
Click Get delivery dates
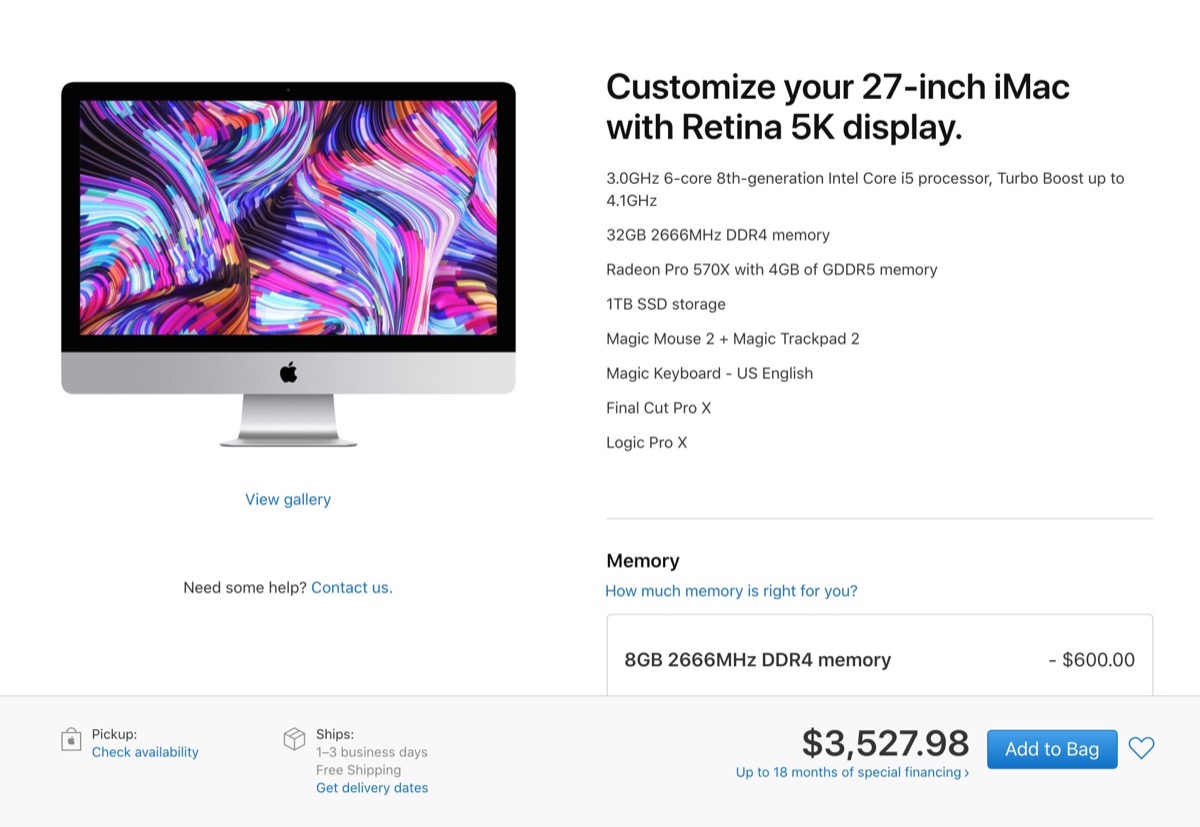click(372, 788)
